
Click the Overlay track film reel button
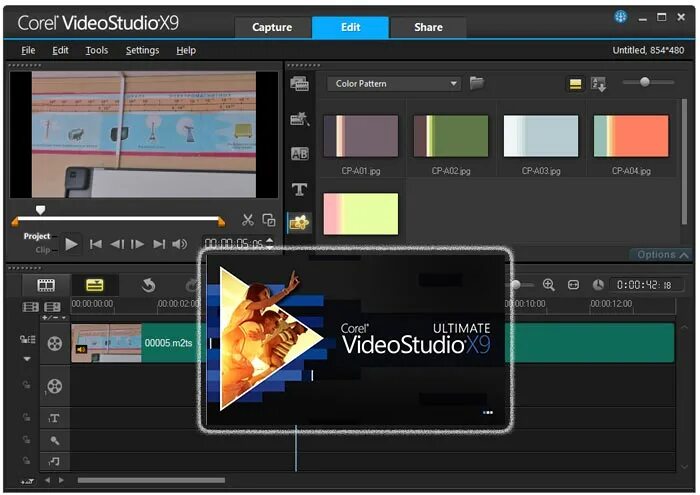click(x=55, y=386)
